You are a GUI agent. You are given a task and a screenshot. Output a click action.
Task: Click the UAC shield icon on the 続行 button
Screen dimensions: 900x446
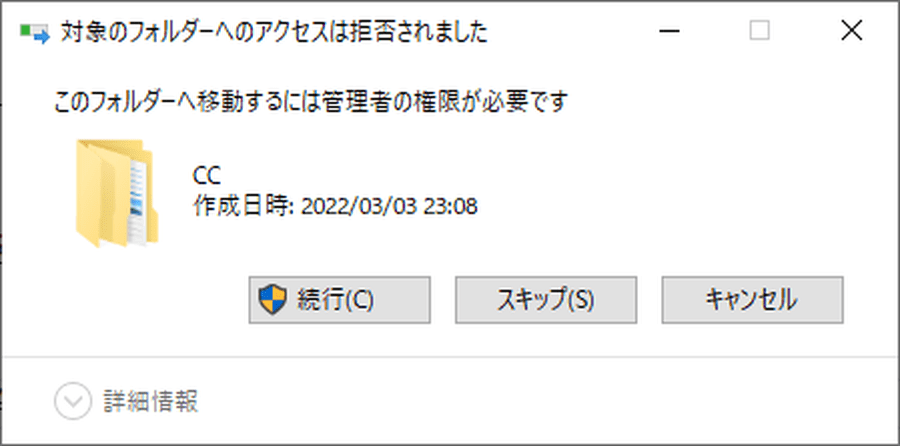(x=272, y=300)
